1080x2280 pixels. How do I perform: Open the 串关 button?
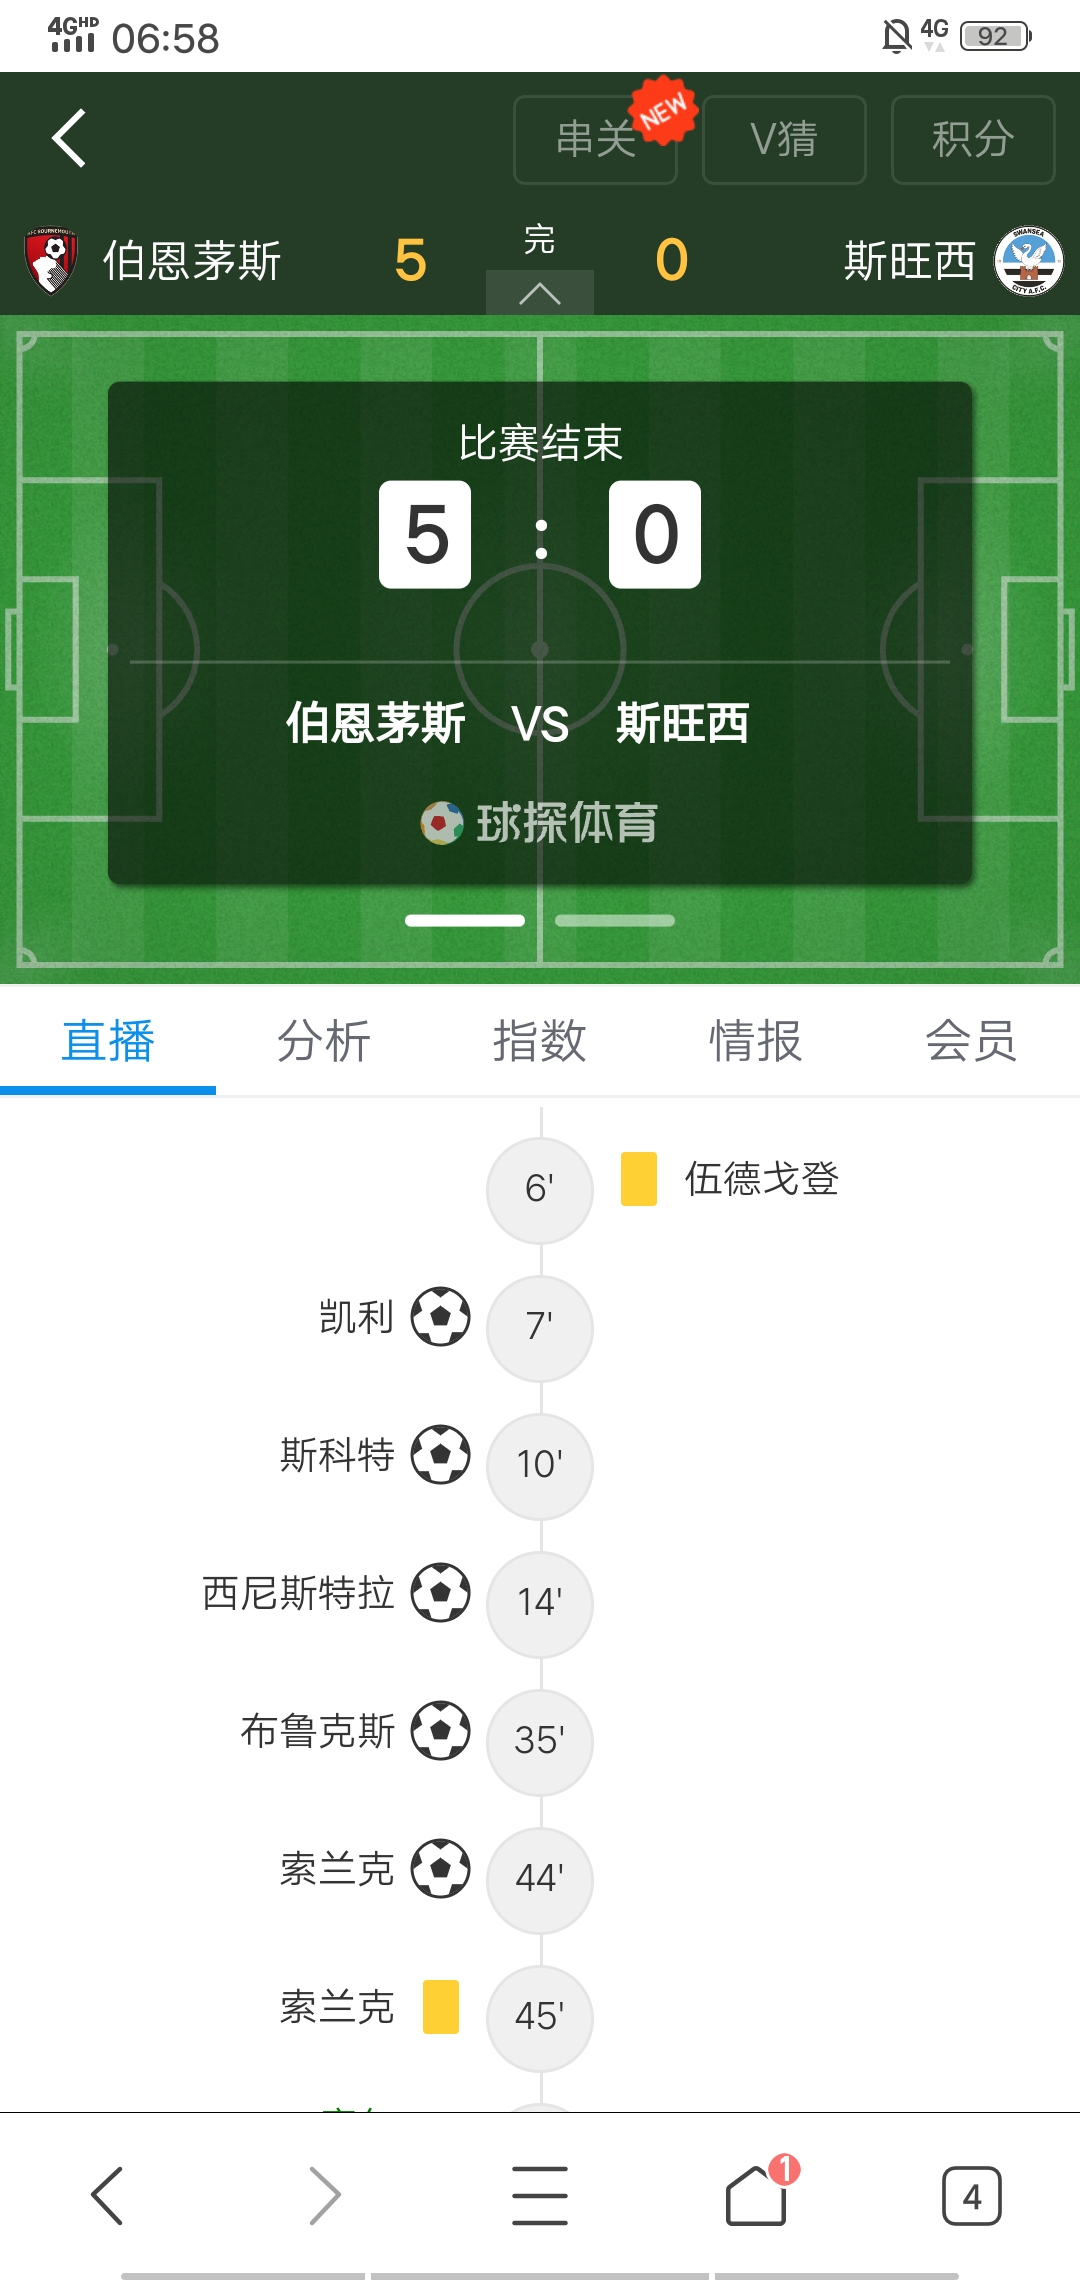pyautogui.click(x=596, y=139)
